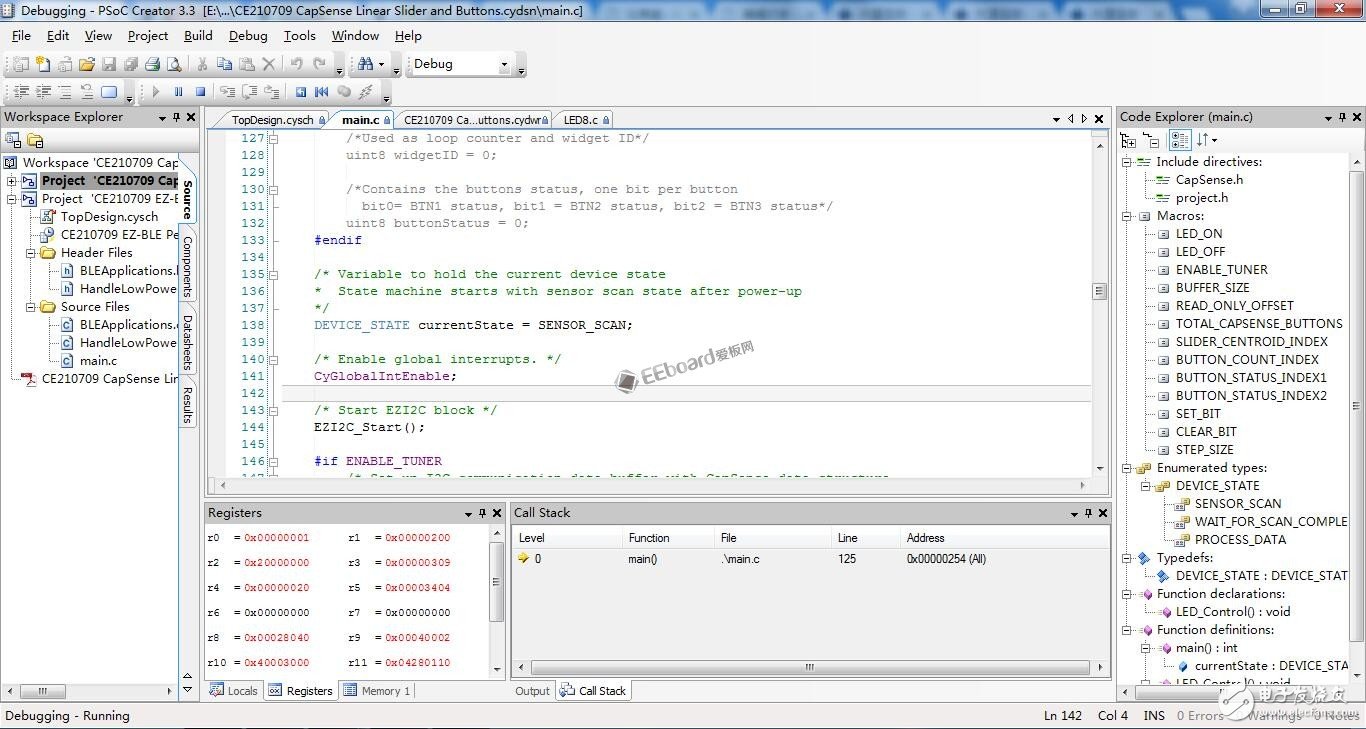Viewport: 1366px width, 729px height.
Task: Click the Resume execution play icon
Action: [x=156, y=92]
